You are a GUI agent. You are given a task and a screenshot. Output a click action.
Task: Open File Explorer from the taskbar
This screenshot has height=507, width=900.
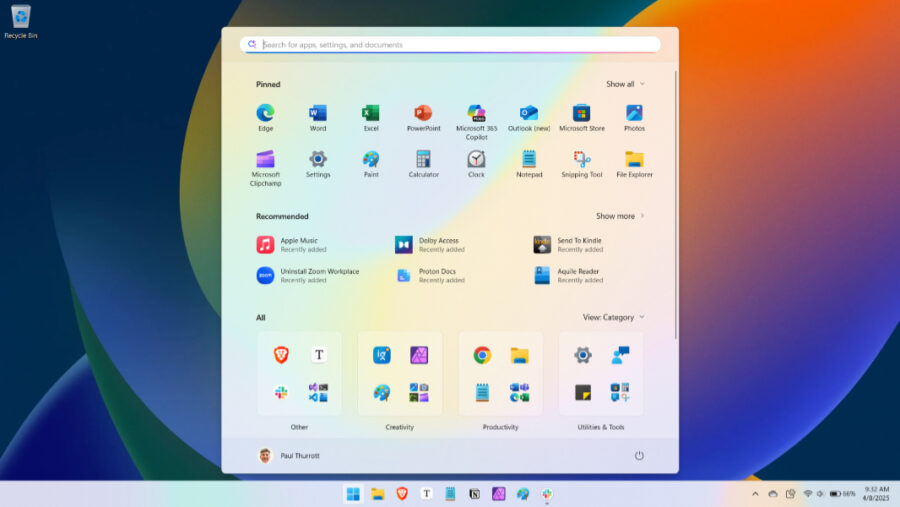point(378,494)
